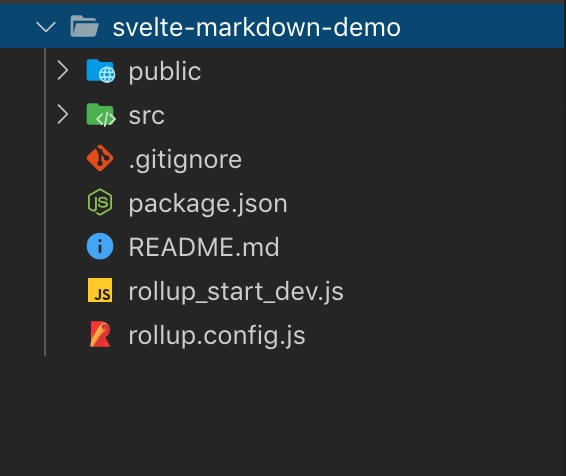Image resolution: width=566 pixels, height=476 pixels.
Task: Click the green code folder icon for src
Action: pyautogui.click(x=101, y=115)
